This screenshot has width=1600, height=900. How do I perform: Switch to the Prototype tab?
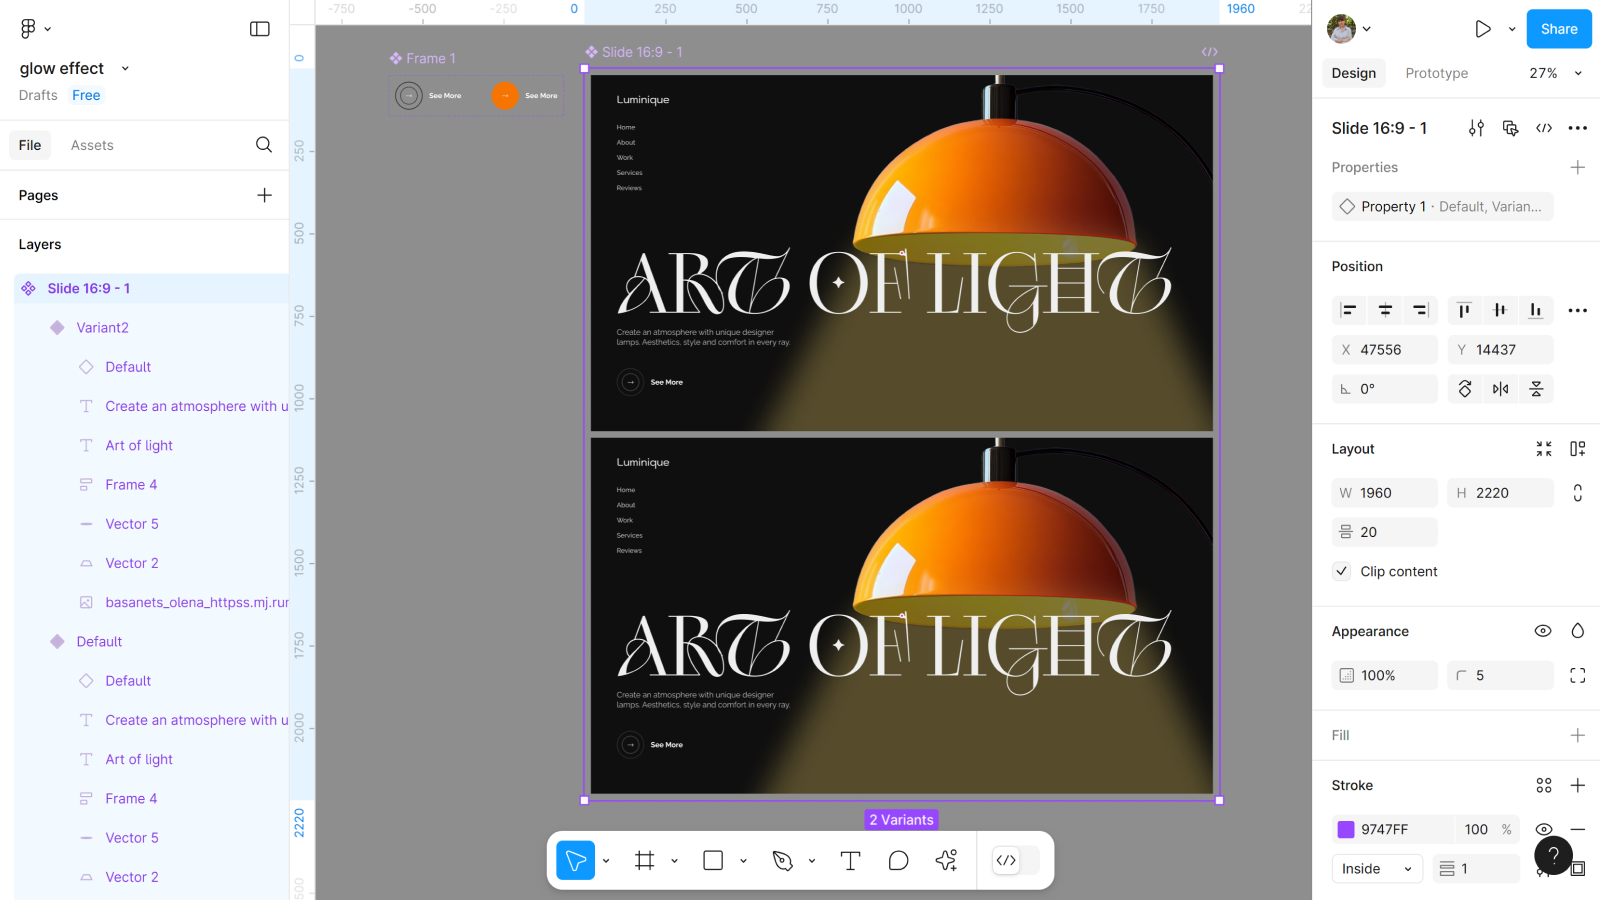pos(1436,73)
